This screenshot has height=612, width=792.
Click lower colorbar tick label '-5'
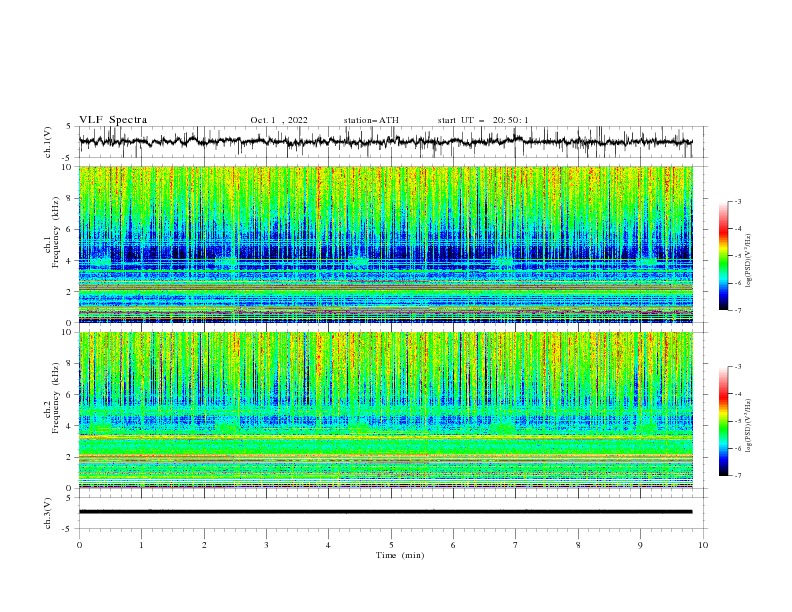click(737, 421)
